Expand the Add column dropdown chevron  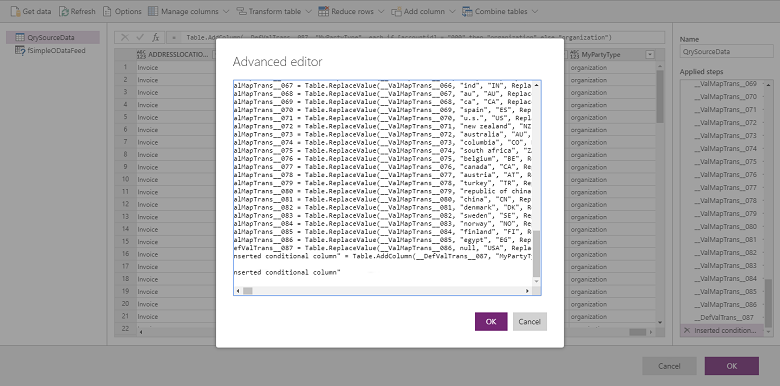pos(452,11)
